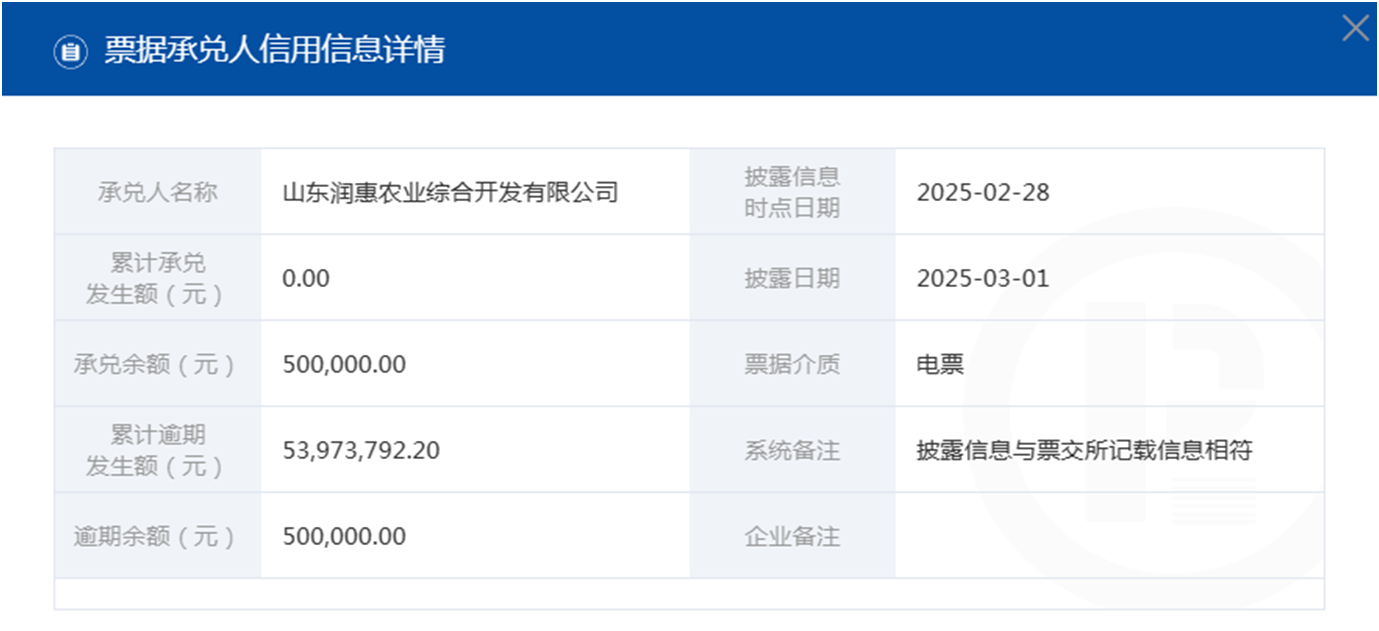Image resolution: width=1379 pixels, height=631 pixels.
Task: Close the credit info details dialog
Action: [1355, 29]
